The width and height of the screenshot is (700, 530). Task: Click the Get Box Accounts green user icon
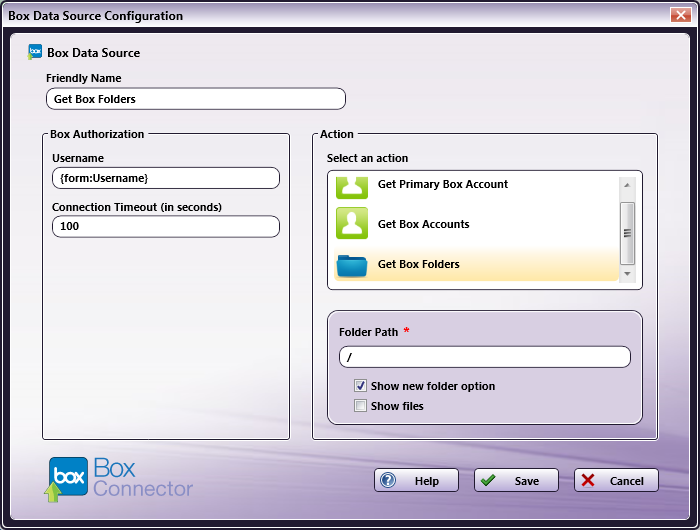click(352, 223)
